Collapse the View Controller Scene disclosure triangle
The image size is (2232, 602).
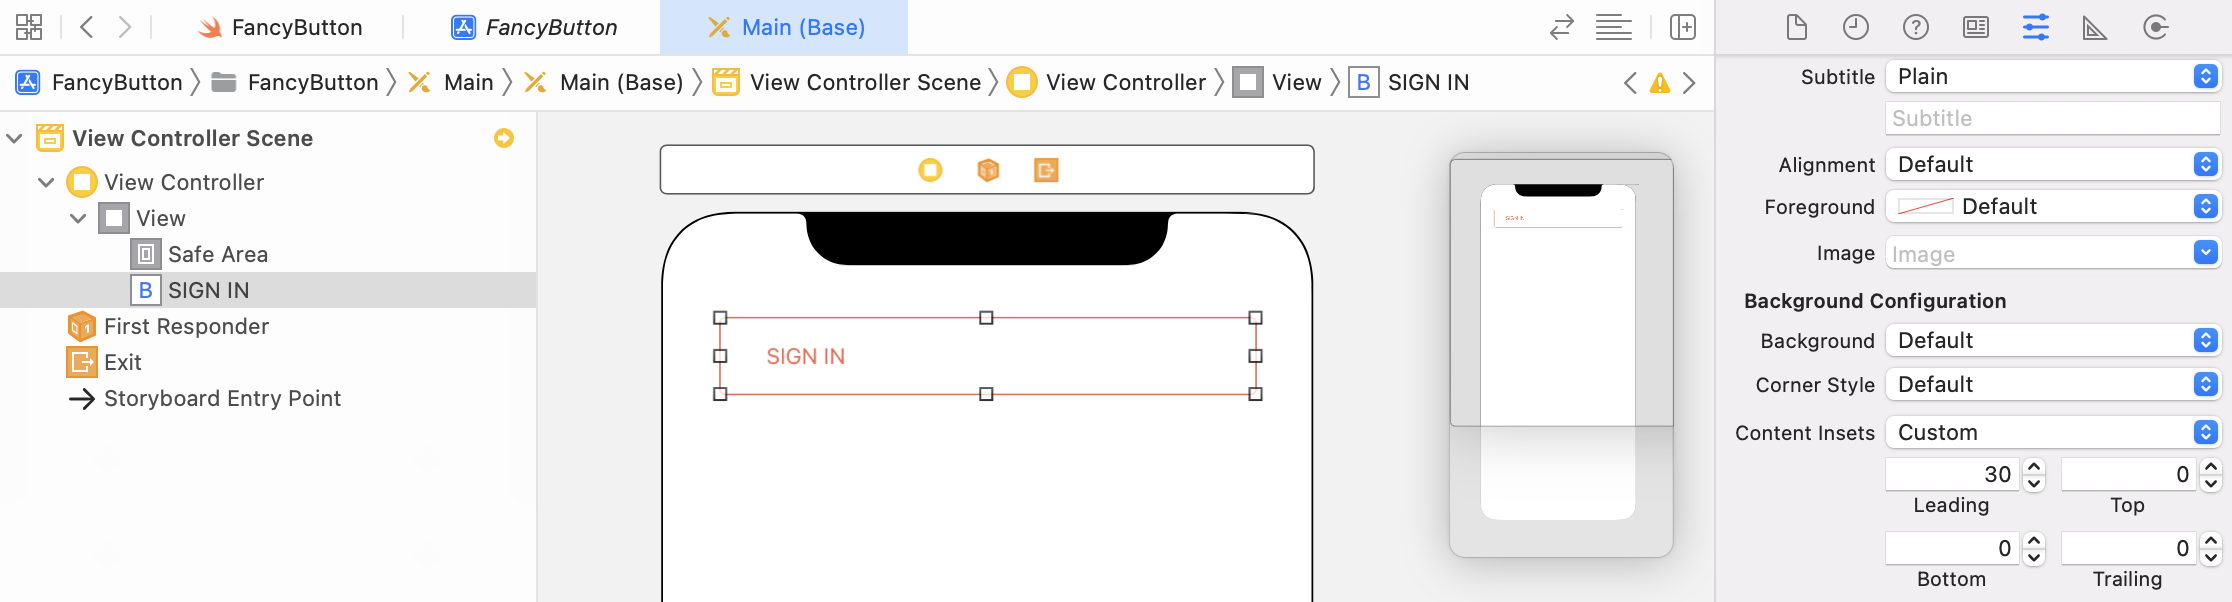click(15, 138)
